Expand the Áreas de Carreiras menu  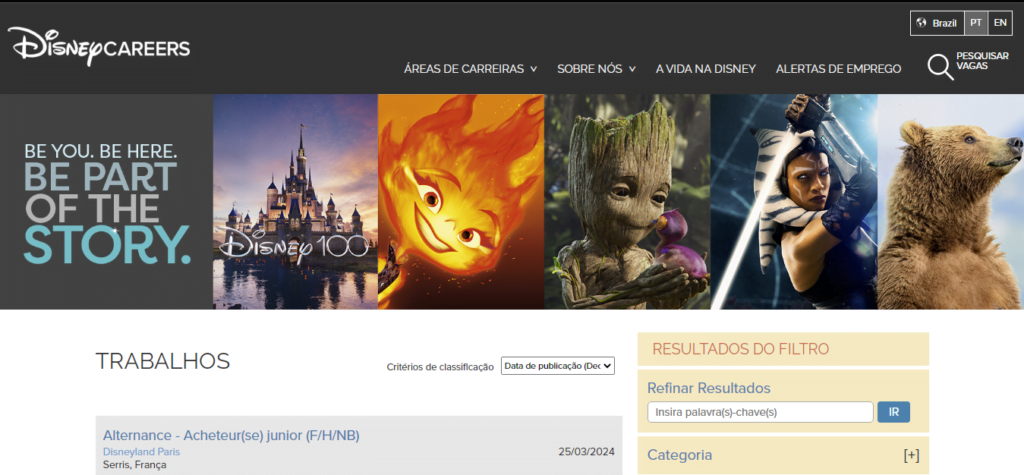(x=470, y=69)
